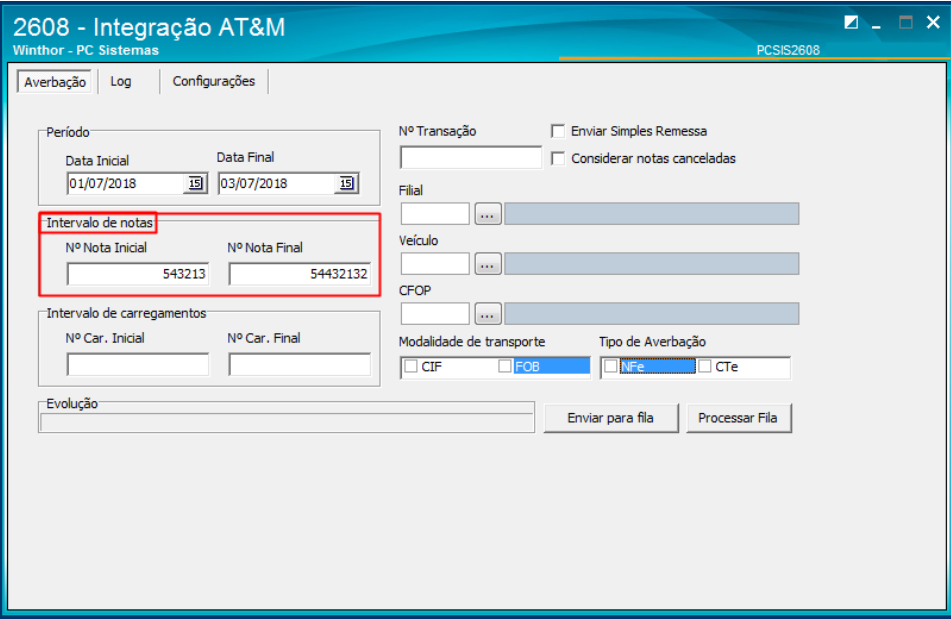Open the Data Final calendar picker
This screenshot has width=951, height=619.
pyautogui.click(x=346, y=183)
